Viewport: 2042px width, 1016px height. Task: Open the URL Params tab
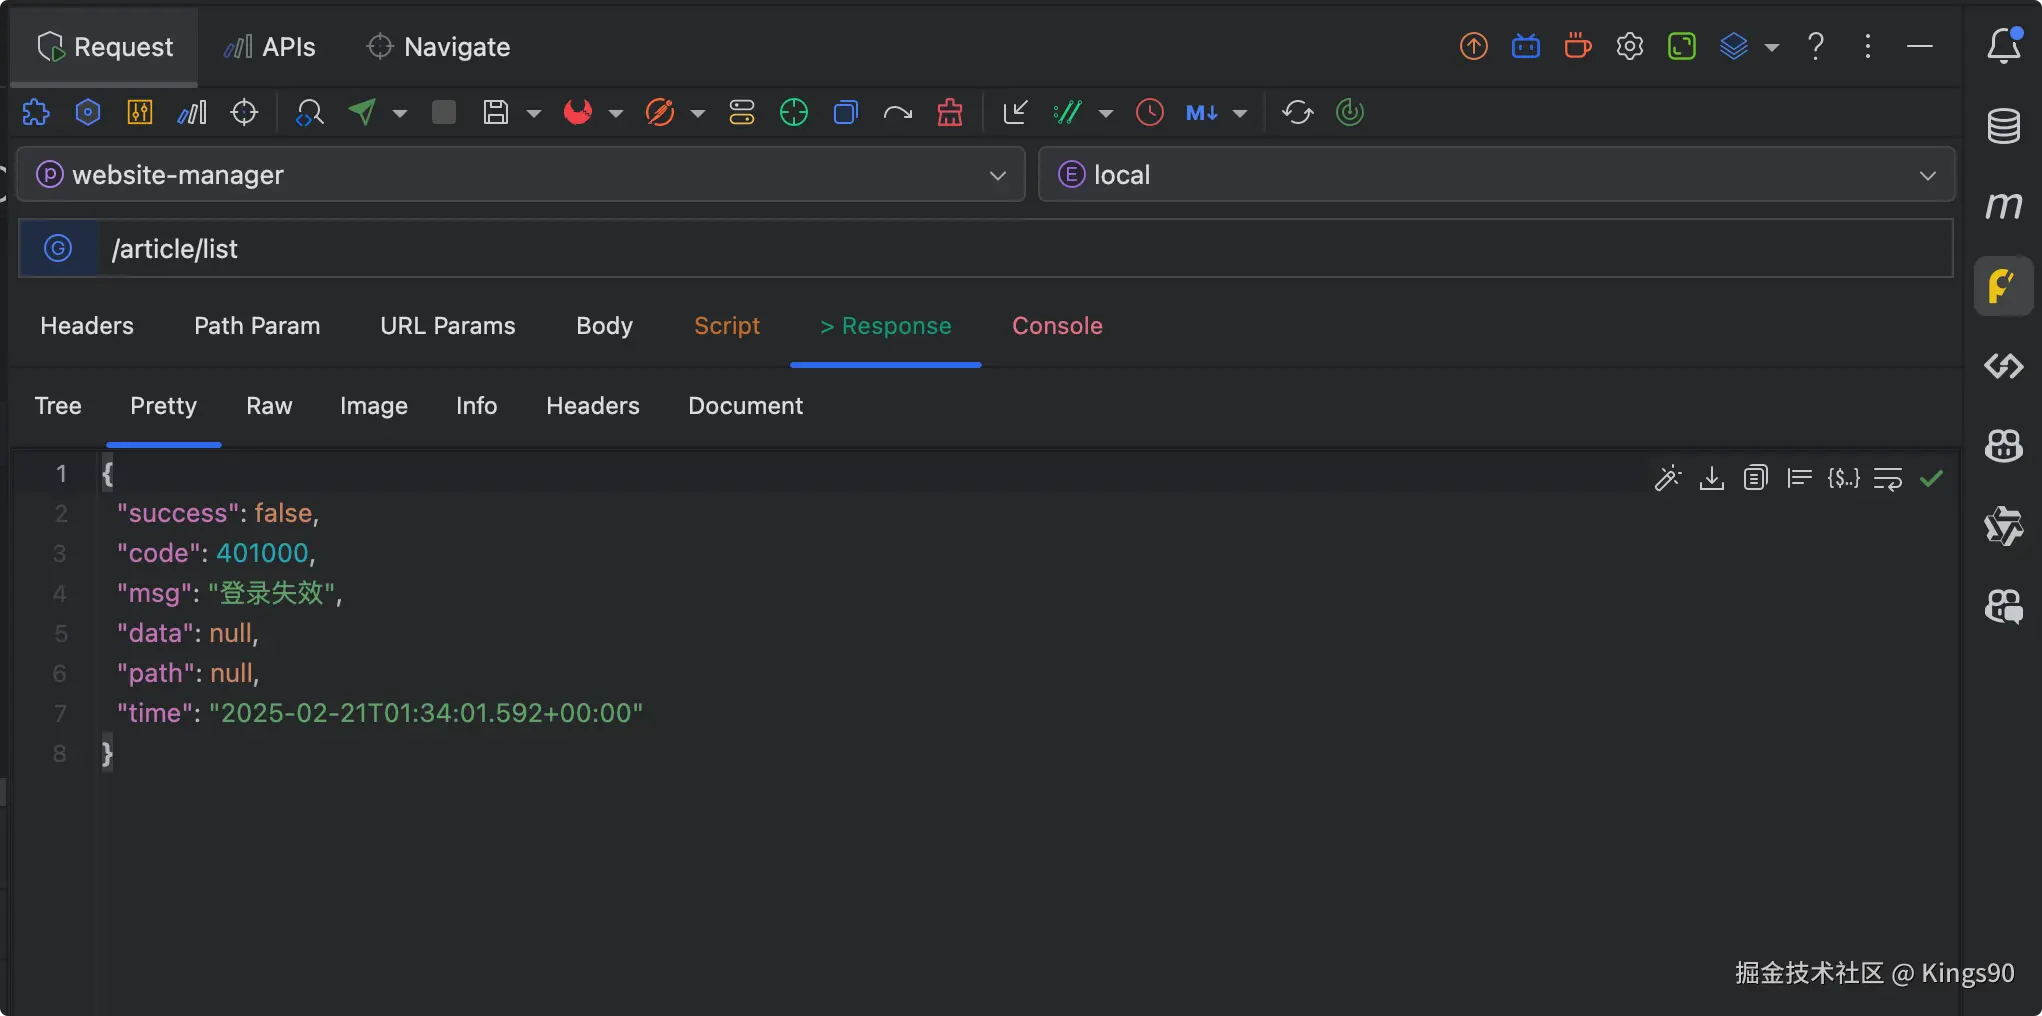point(448,326)
